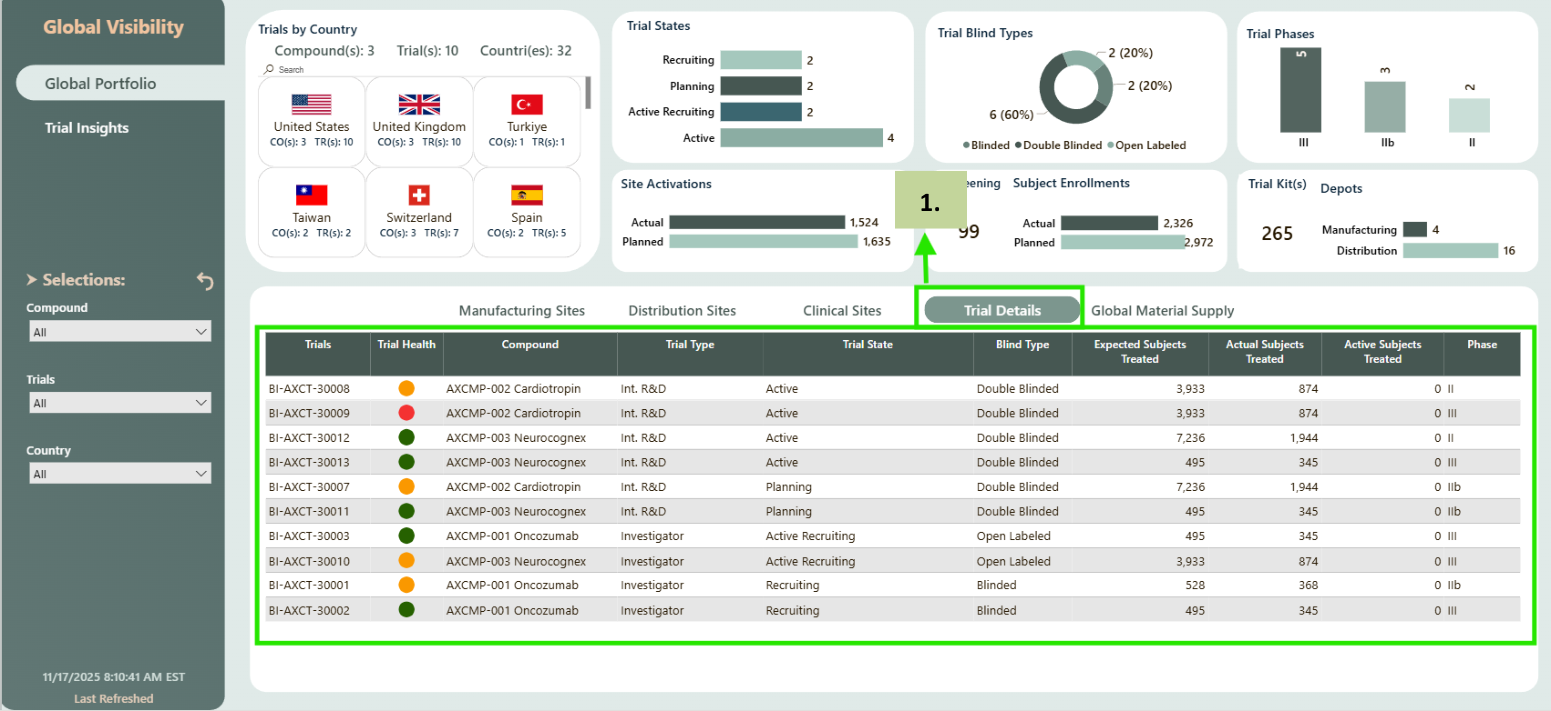Expand the Trials dropdown filter
Screen dimensions: 1551x711
(118, 403)
